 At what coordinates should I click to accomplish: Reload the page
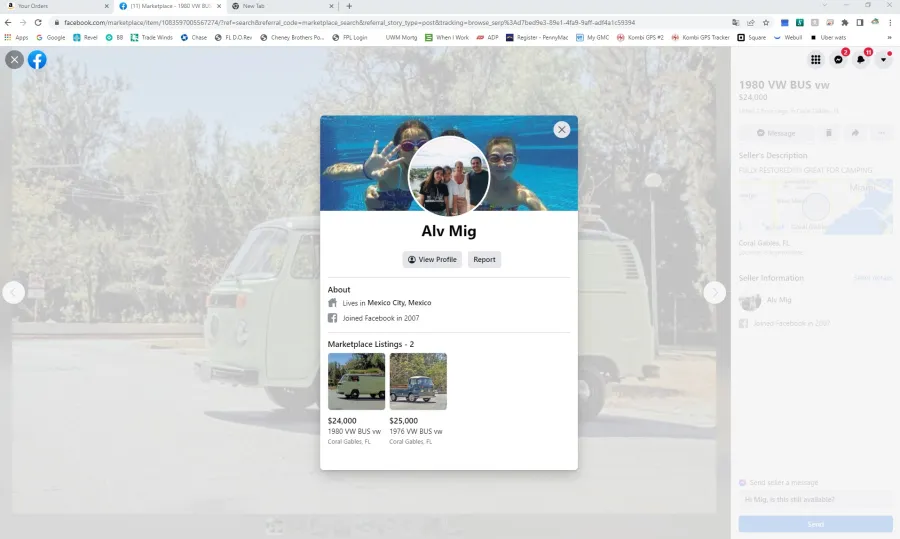(x=38, y=22)
